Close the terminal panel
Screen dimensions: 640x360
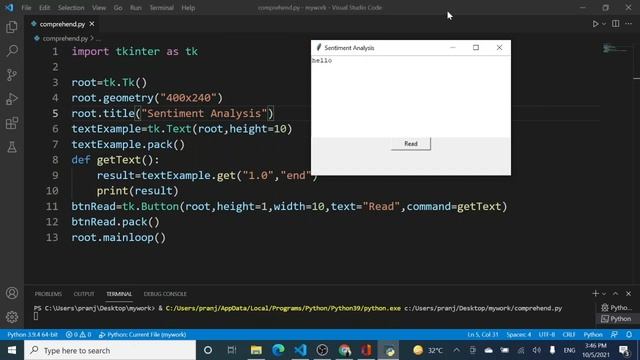pos(629,293)
